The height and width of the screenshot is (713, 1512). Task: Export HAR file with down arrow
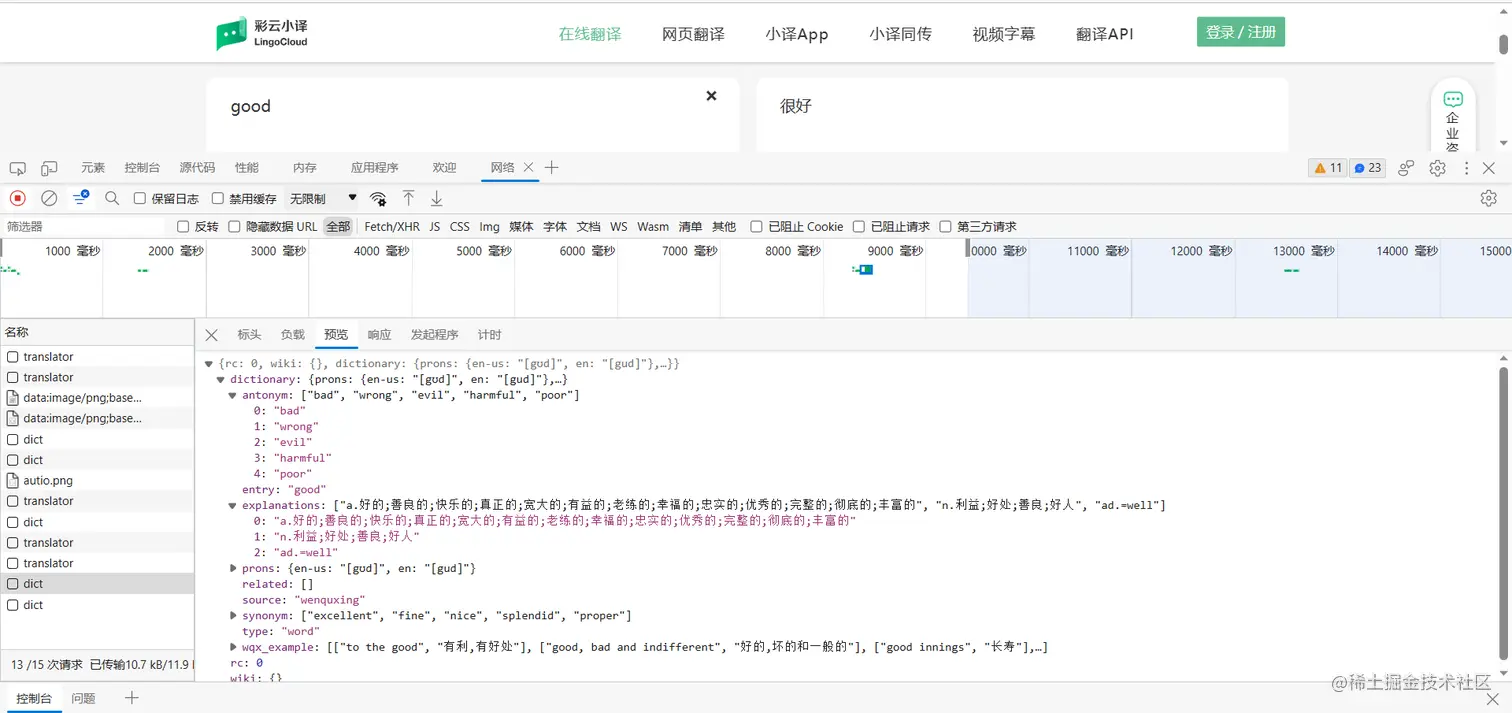436,198
